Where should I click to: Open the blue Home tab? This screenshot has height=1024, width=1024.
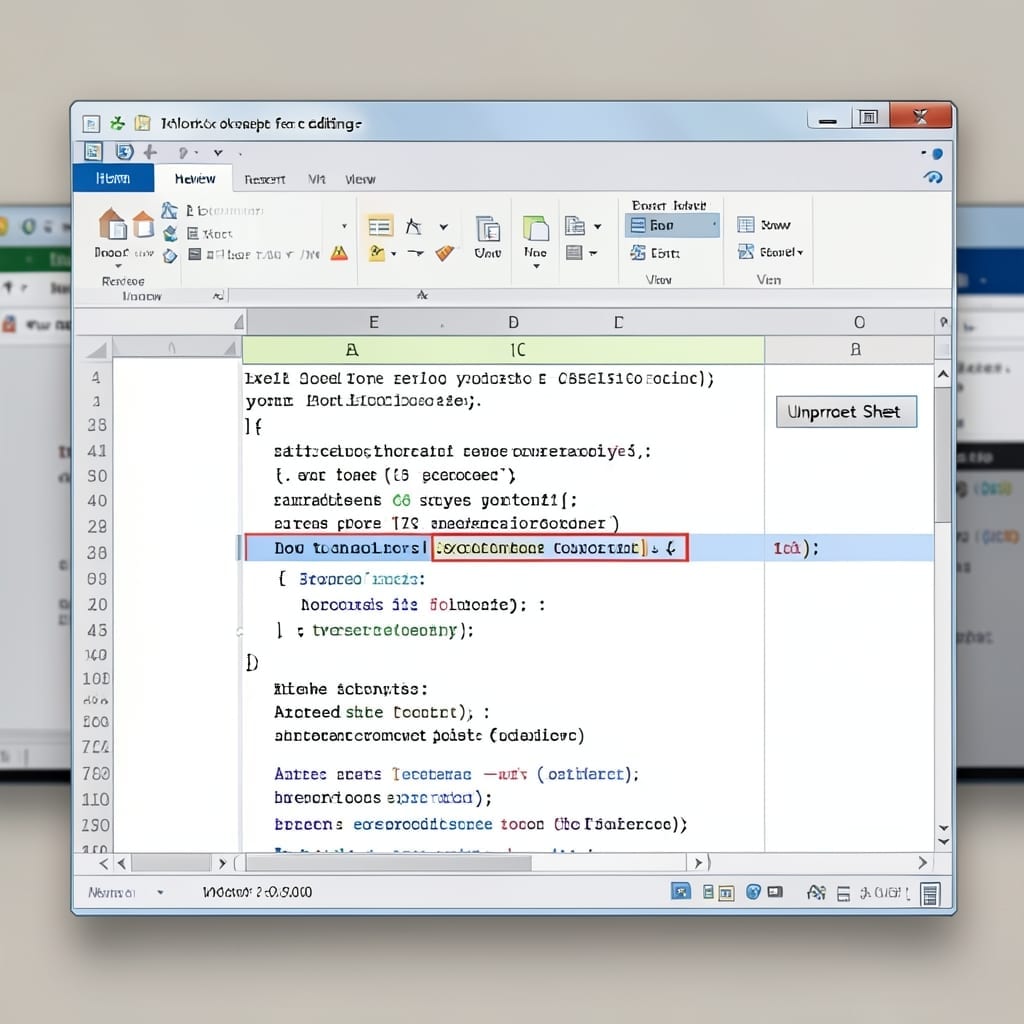[x=114, y=178]
